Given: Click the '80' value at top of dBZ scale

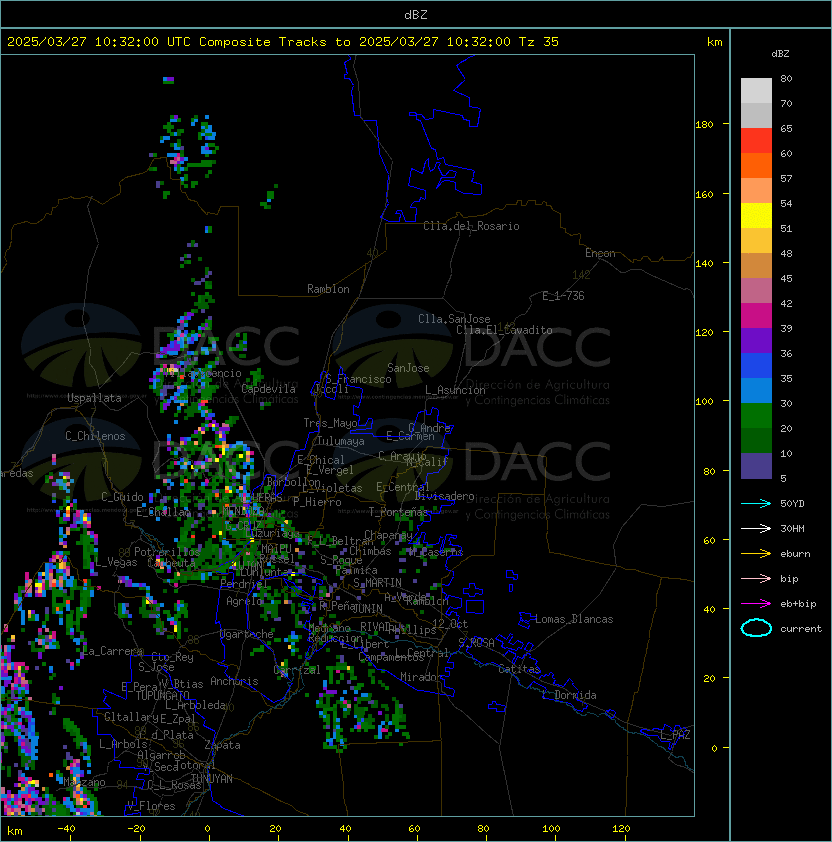Looking at the screenshot, I should tap(786, 78).
